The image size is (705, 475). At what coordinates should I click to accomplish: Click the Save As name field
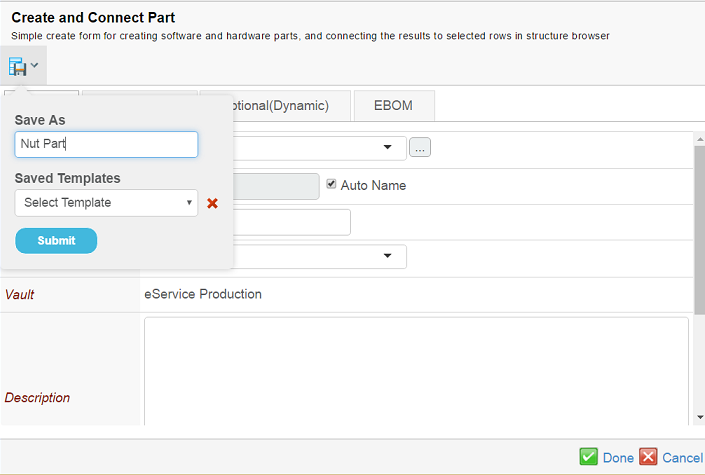[x=106, y=144]
